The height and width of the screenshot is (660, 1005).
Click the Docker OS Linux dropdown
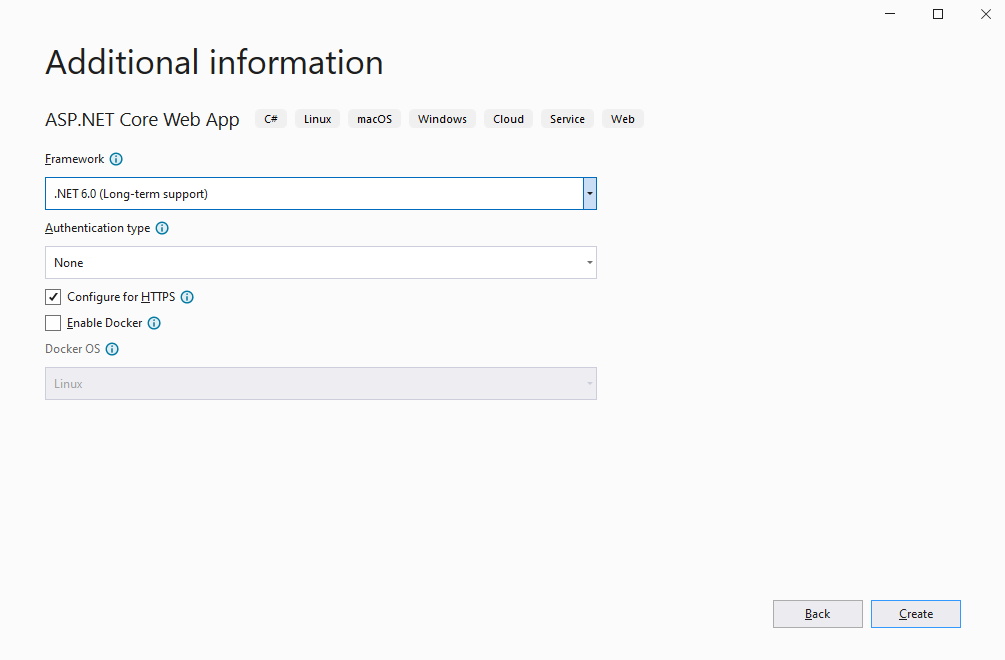point(320,384)
